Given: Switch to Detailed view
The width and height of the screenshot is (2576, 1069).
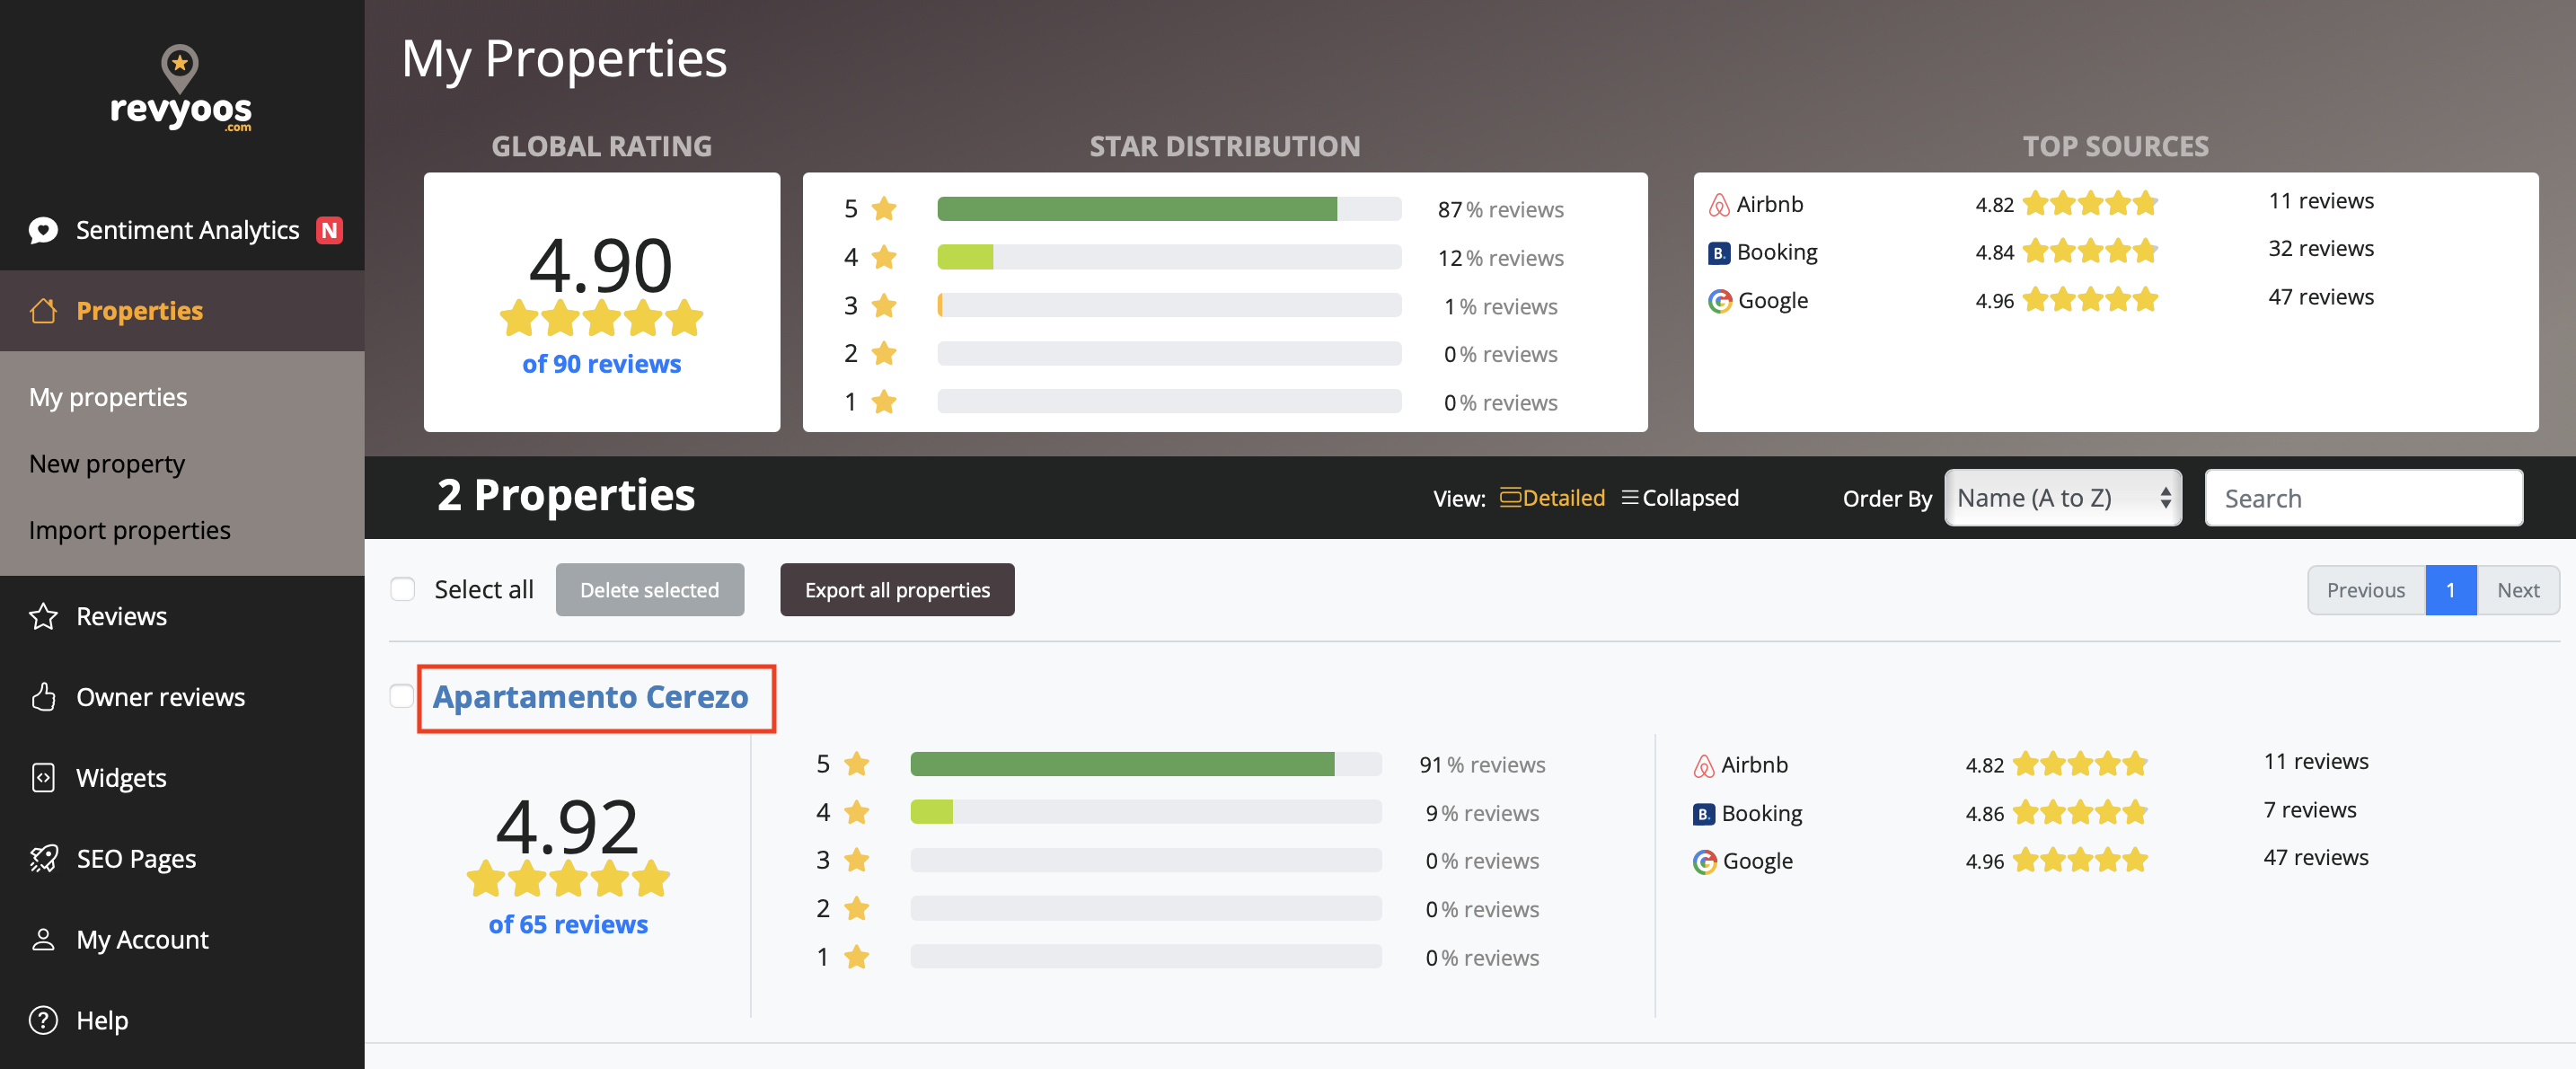Looking at the screenshot, I should pyautogui.click(x=1553, y=498).
